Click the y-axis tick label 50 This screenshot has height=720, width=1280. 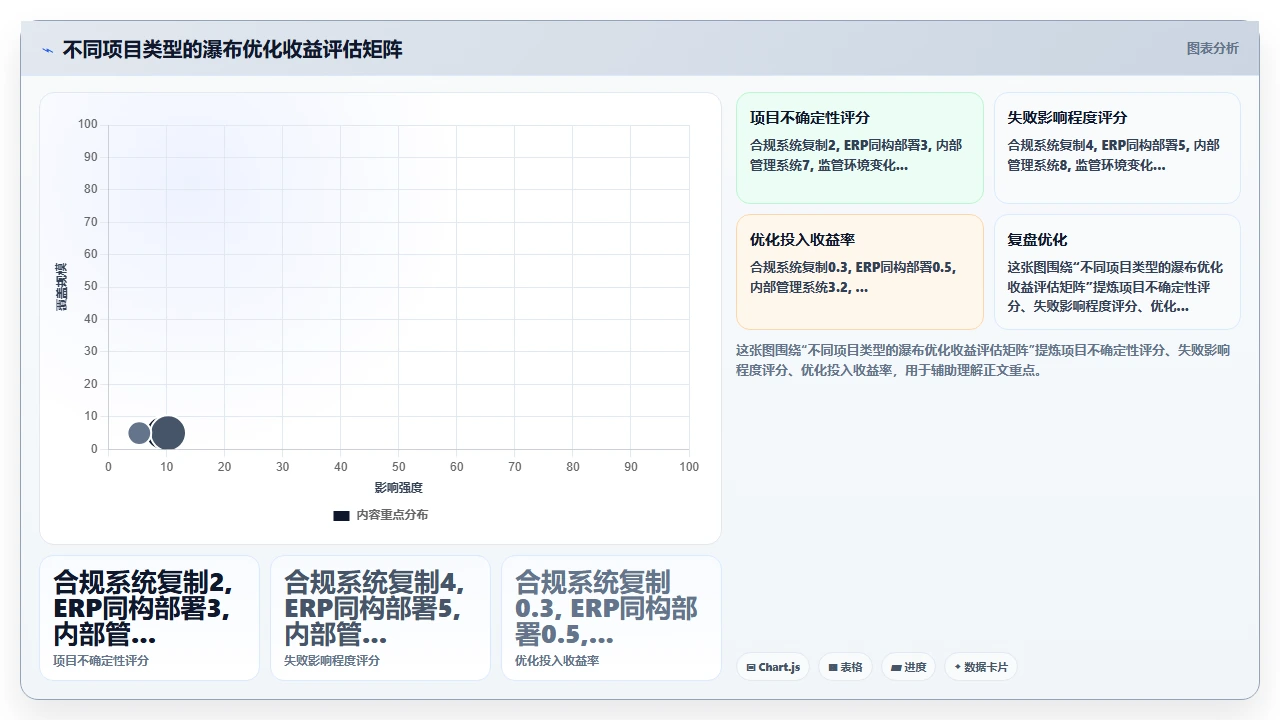click(91, 286)
